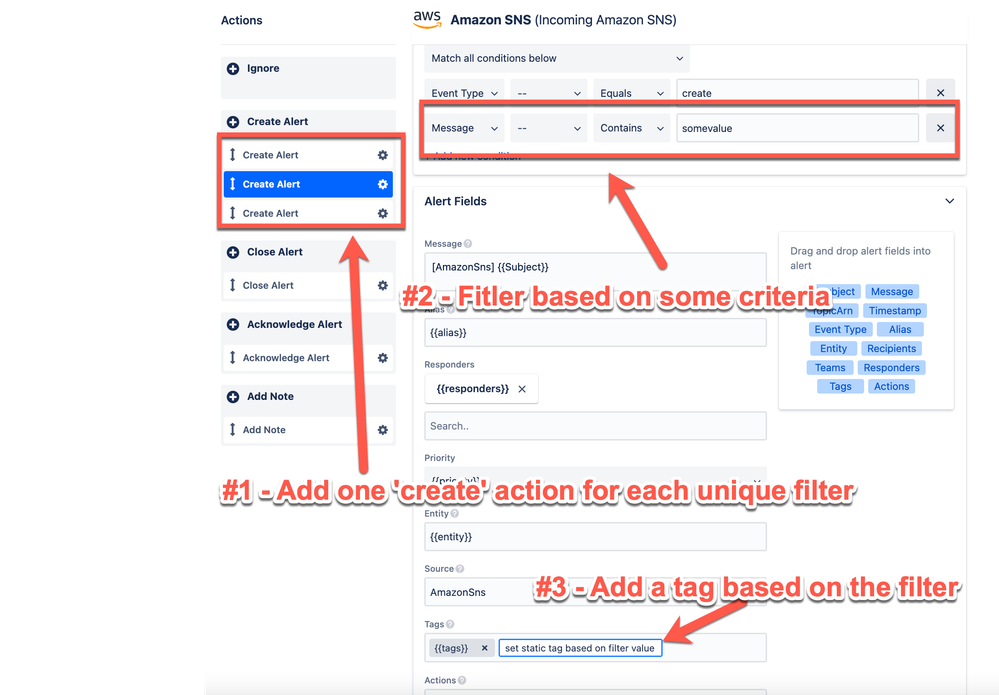Image resolution: width=999 pixels, height=695 pixels.
Task: Remove the {{tags}} chip via its X
Action: coord(484,648)
